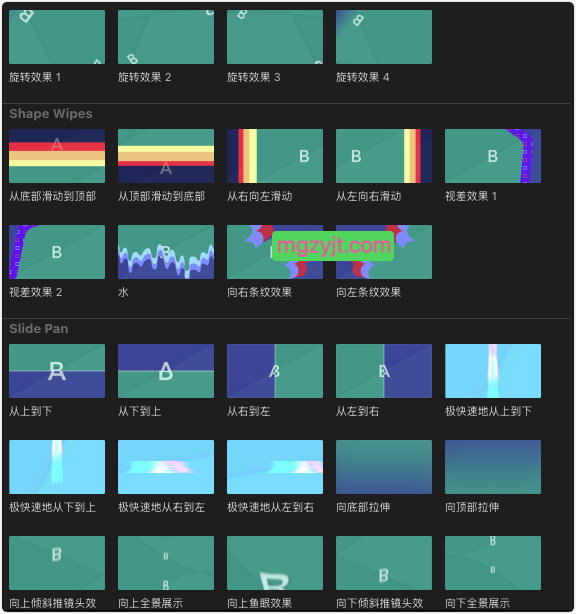Choose the 视差效果 2 transition thumbnail
The image size is (576, 614).
[x=57, y=252]
